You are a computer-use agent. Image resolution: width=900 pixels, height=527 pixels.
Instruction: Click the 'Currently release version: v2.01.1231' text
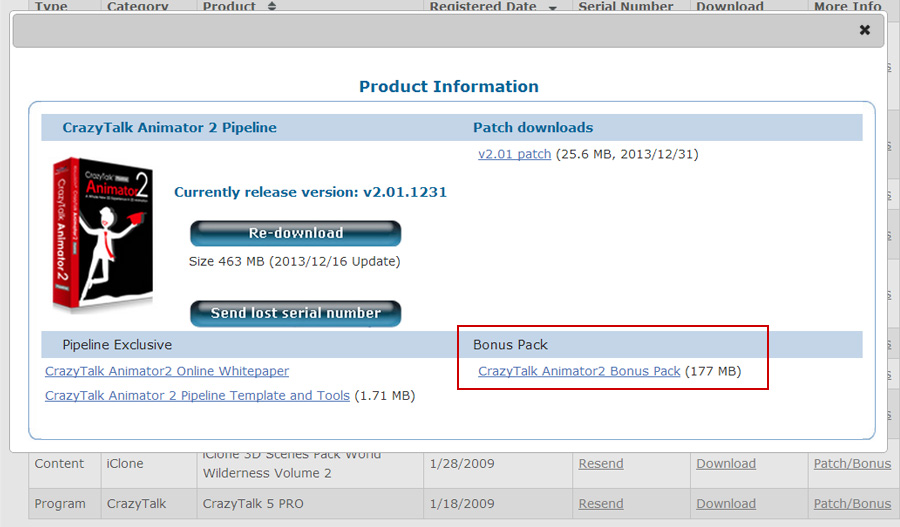point(311,192)
